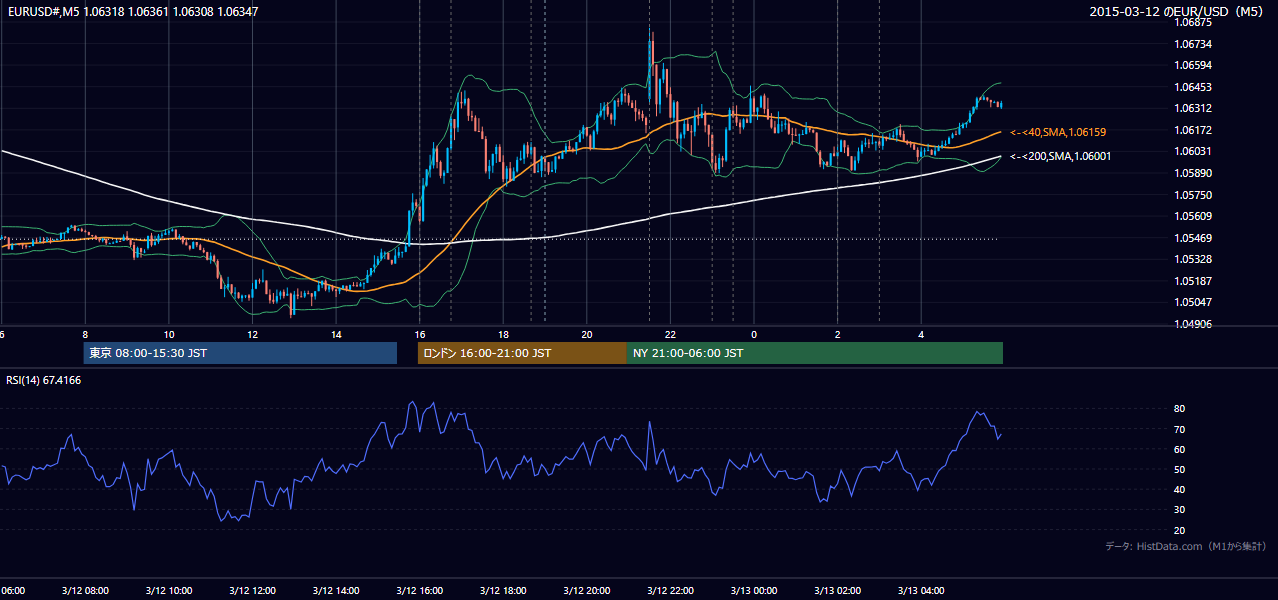1278x600 pixels.
Task: Click the 3/13 04:00 bottom time label
Action: [921, 591]
